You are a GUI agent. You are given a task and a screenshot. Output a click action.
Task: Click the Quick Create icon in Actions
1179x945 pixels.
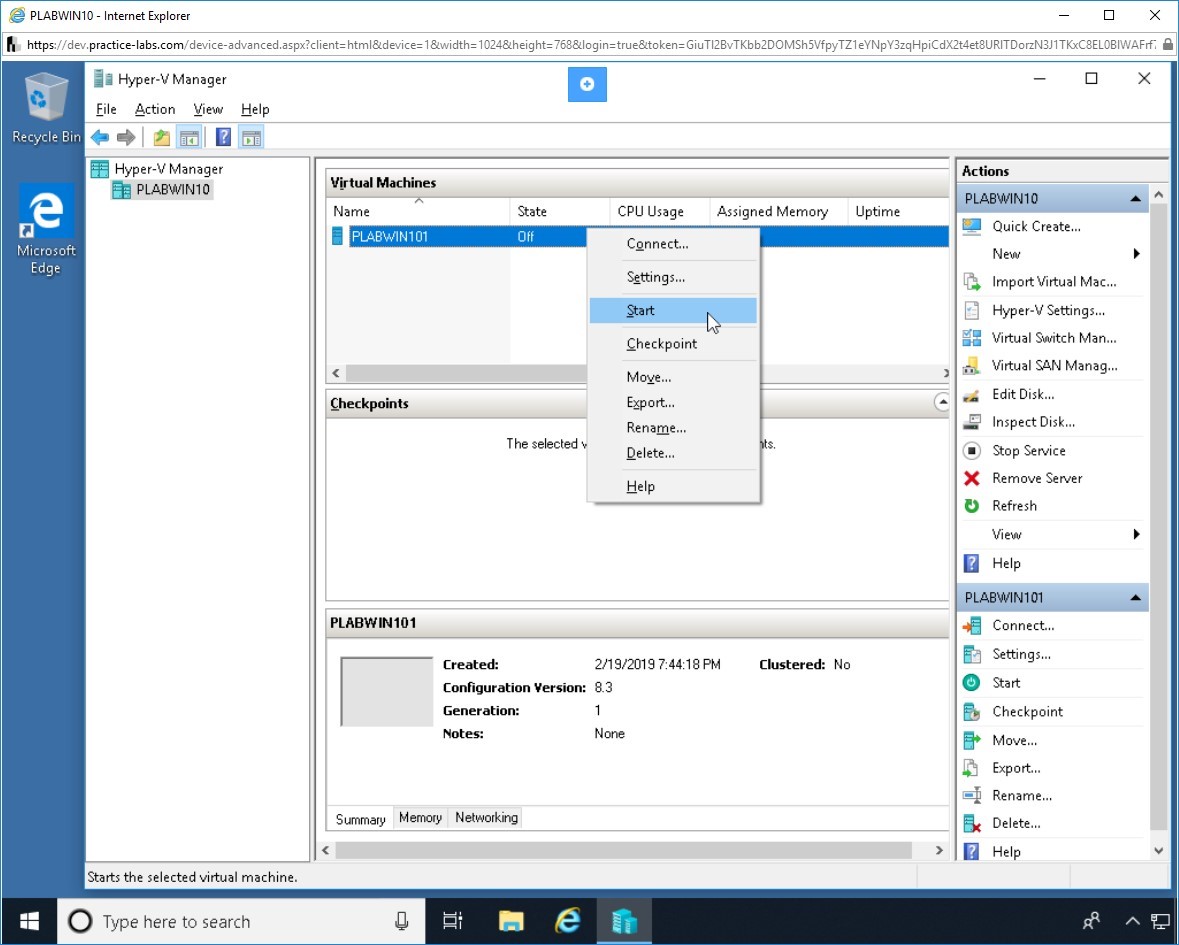coord(971,226)
